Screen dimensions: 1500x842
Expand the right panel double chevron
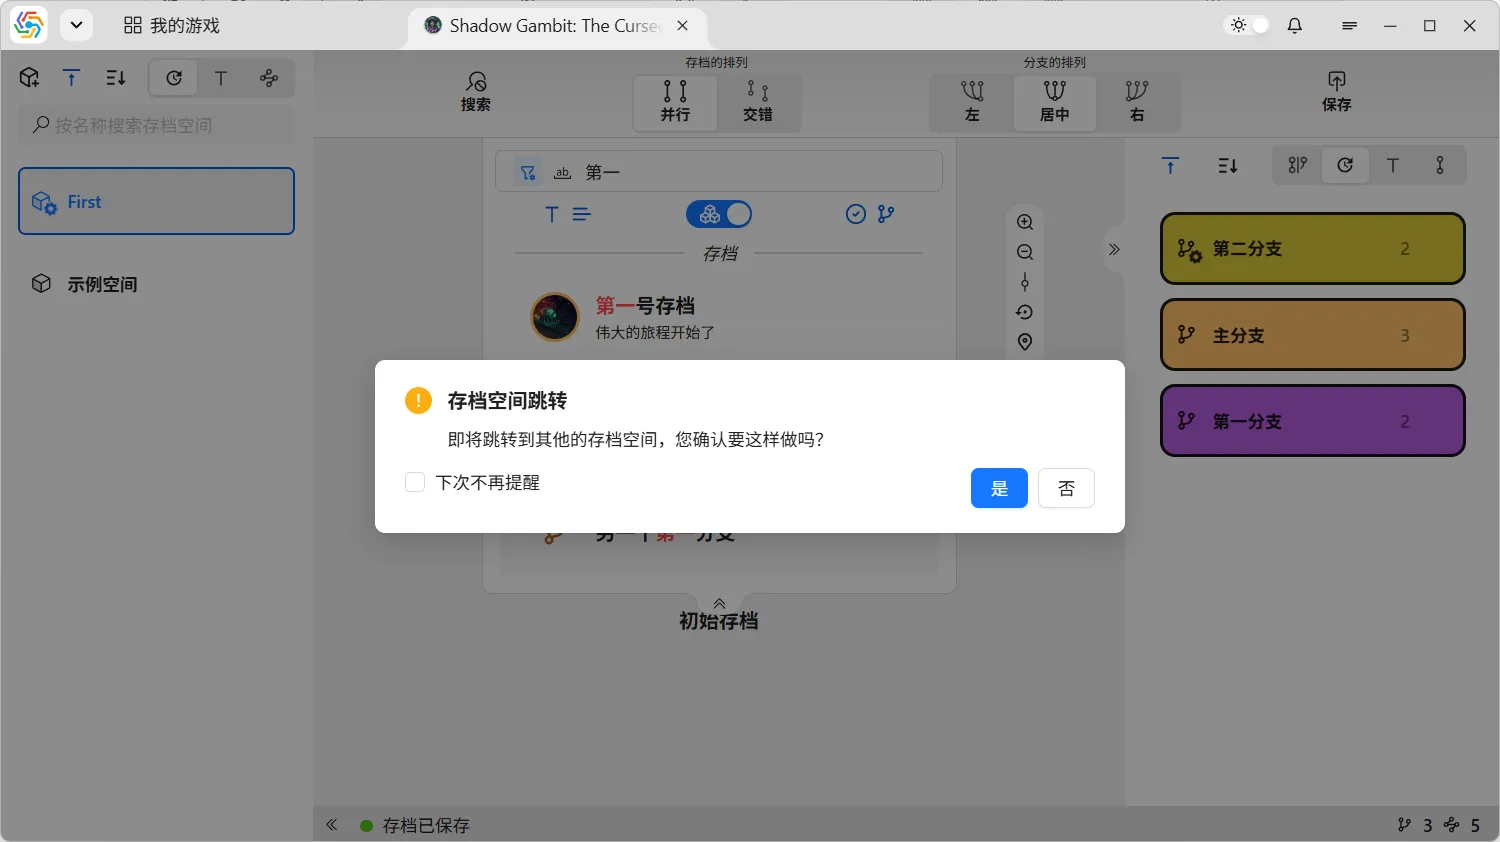point(1114,250)
